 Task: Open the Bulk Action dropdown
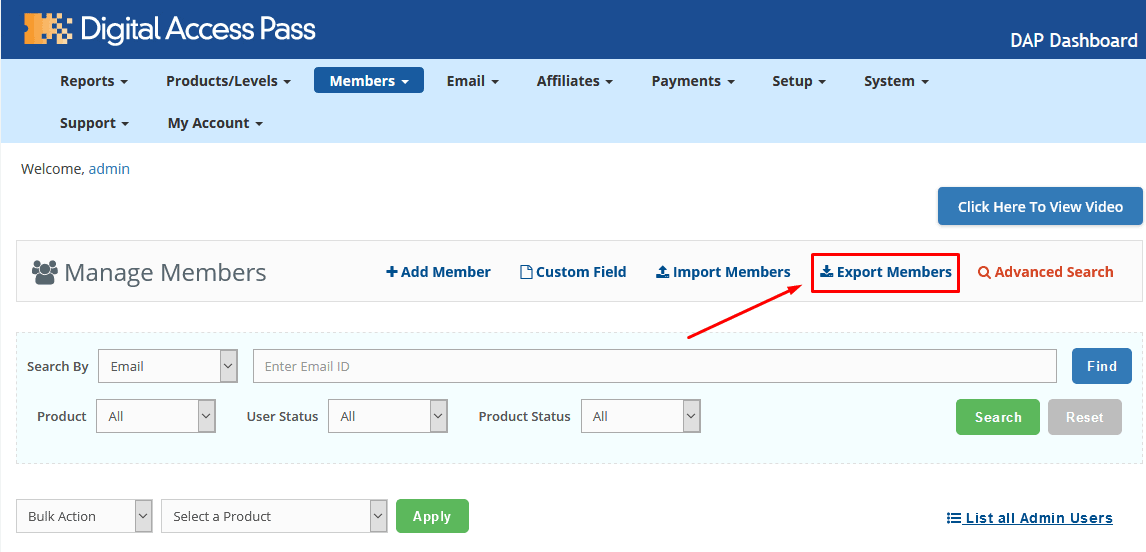[84, 516]
